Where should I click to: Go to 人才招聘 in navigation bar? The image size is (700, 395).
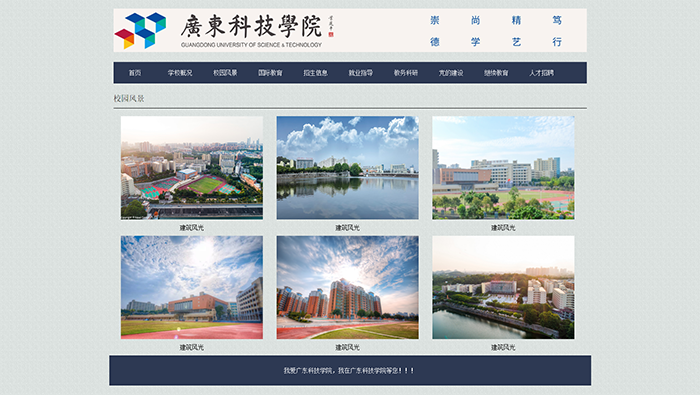pyautogui.click(x=542, y=73)
